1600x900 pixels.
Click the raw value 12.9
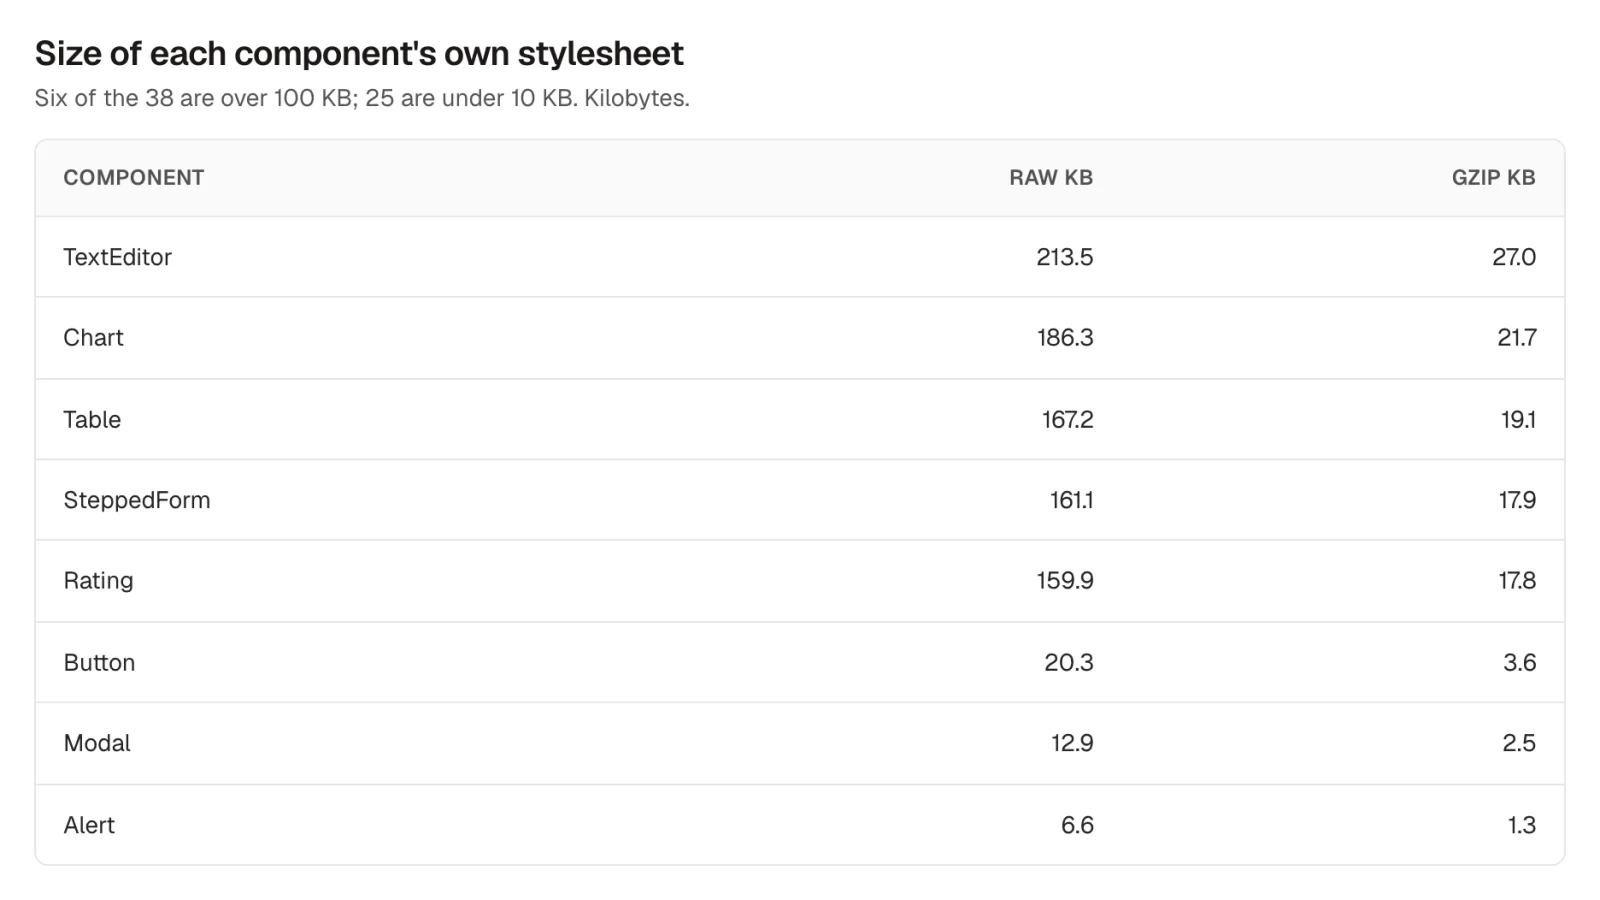[x=1072, y=743]
